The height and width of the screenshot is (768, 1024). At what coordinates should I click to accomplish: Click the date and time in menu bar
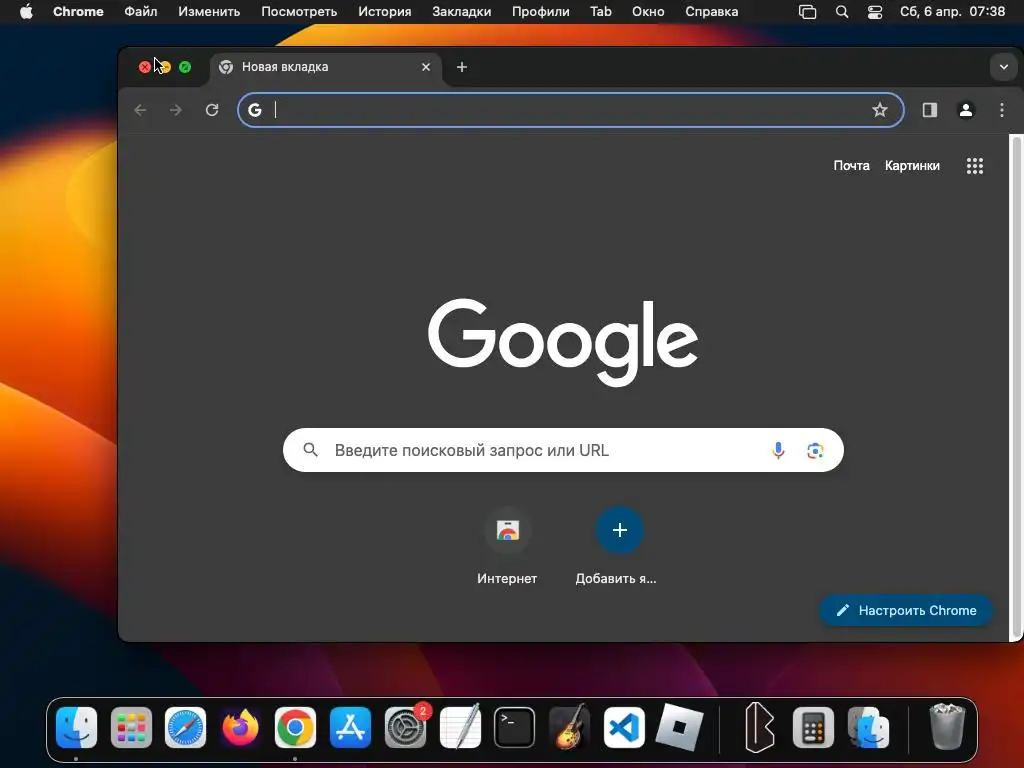[952, 12]
